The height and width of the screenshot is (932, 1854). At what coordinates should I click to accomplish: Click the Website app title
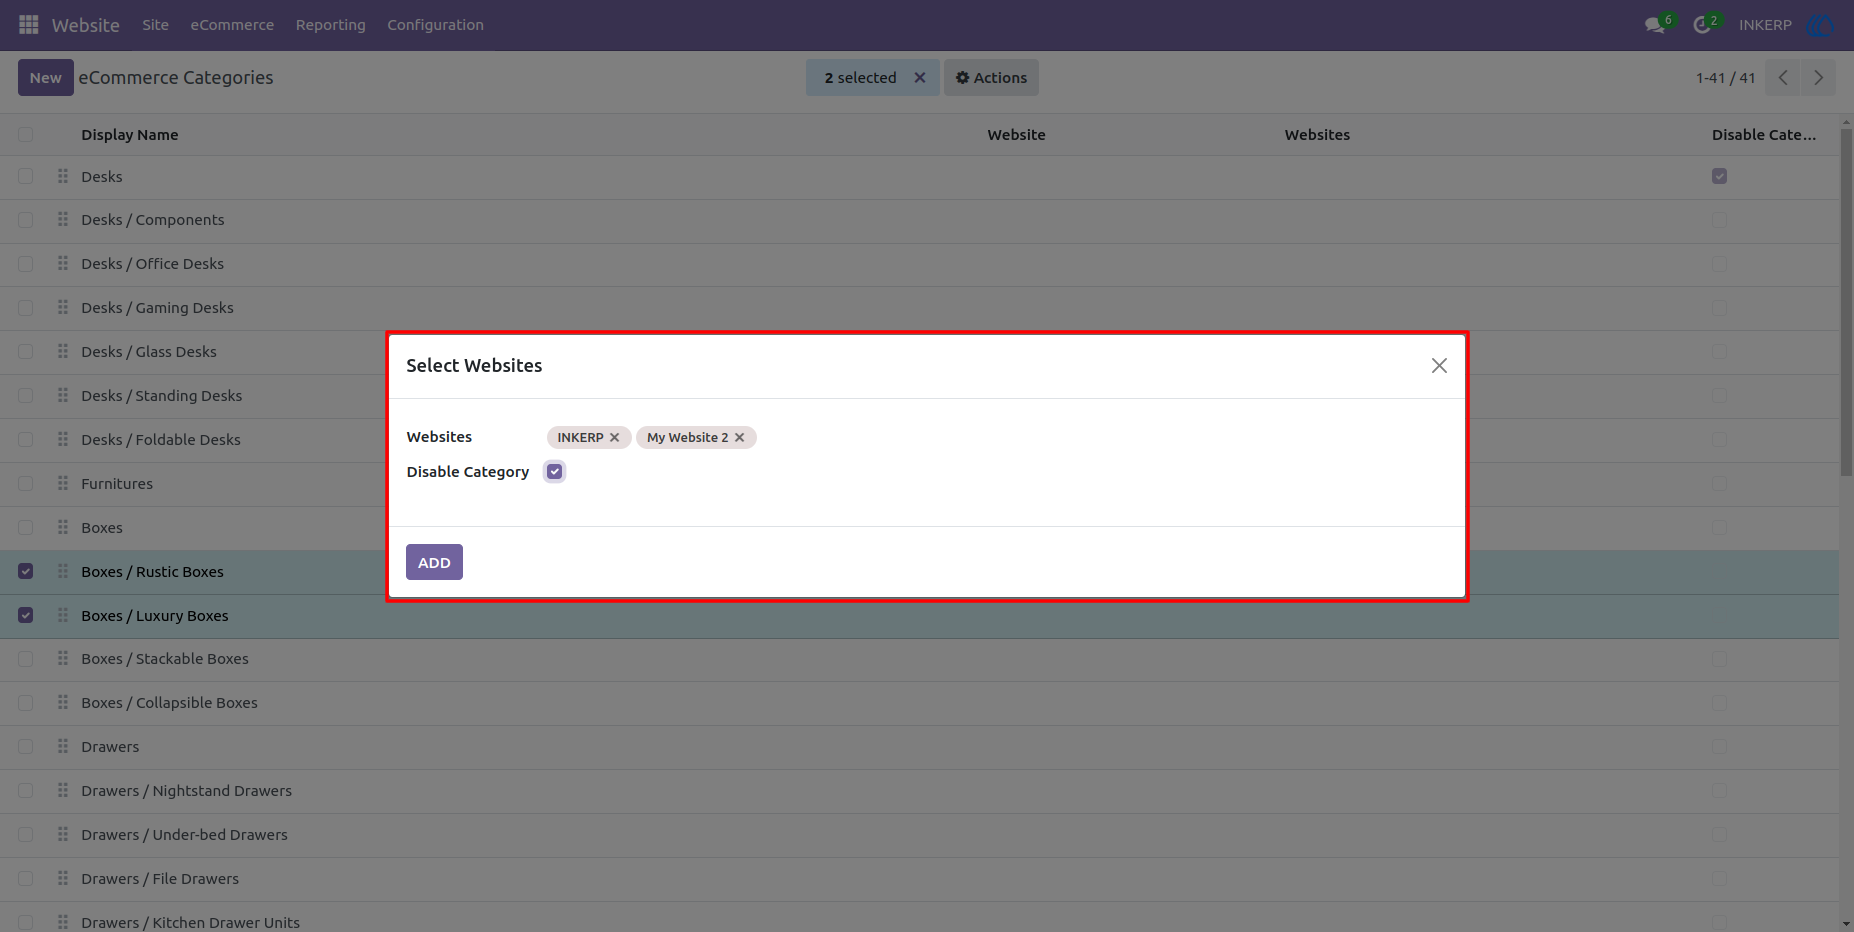click(x=86, y=25)
